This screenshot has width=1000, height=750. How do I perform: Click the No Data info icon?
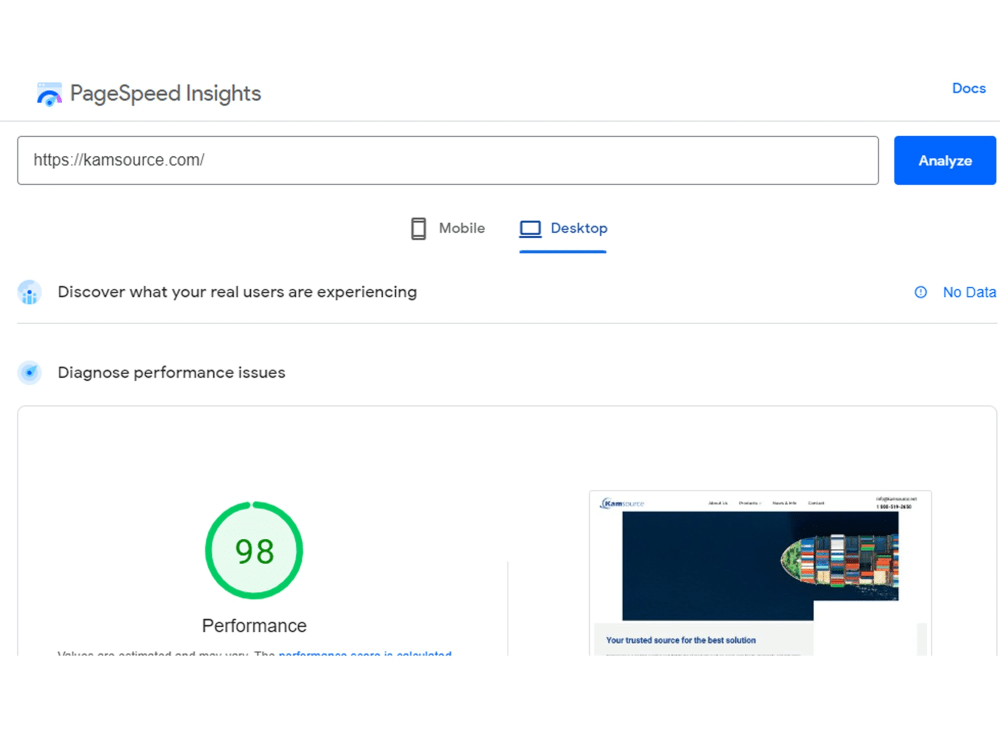coord(920,292)
